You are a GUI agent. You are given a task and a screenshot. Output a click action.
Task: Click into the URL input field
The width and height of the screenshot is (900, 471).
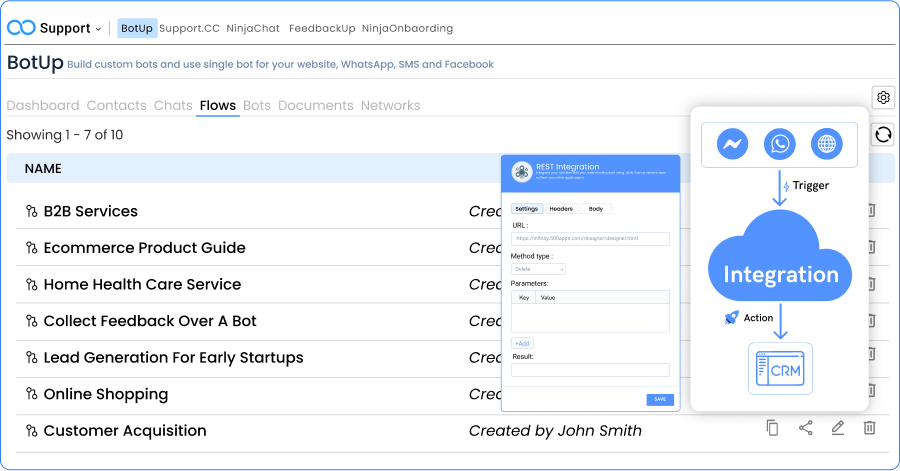click(590, 239)
